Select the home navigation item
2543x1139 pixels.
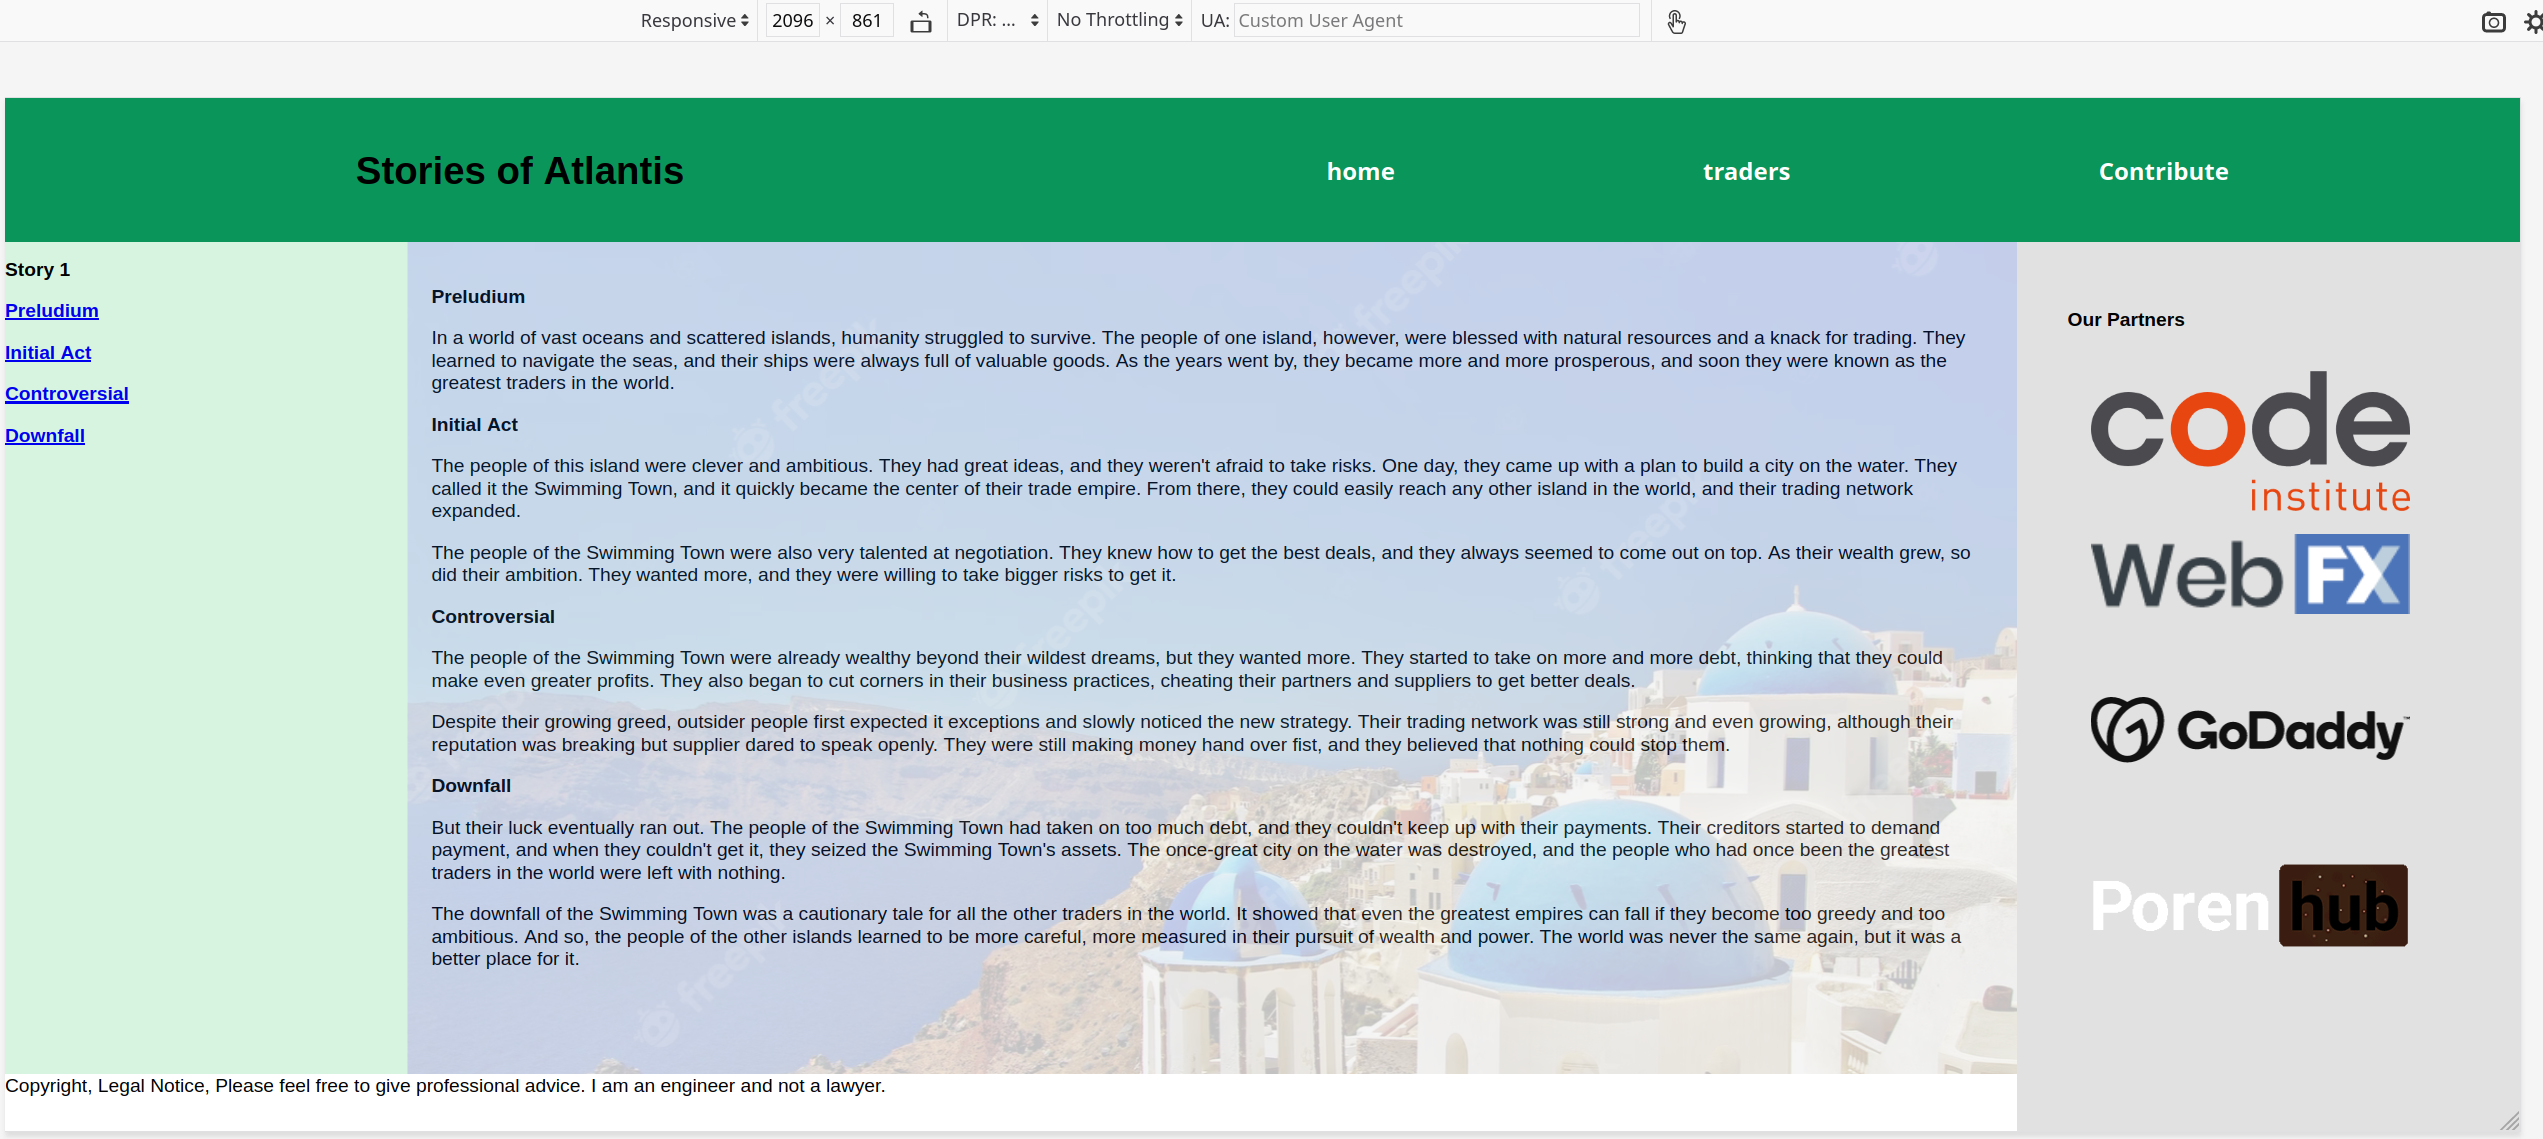point(1360,171)
